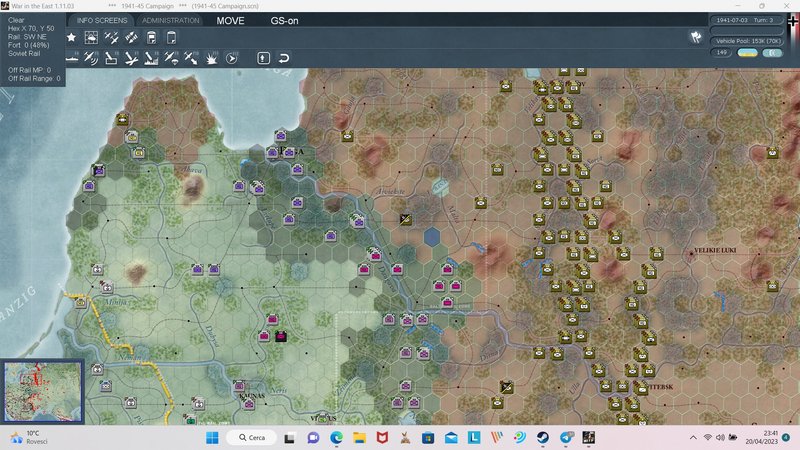The width and height of the screenshot is (800, 450).
Task: Click the explosion attack icon
Action: [x=211, y=58]
